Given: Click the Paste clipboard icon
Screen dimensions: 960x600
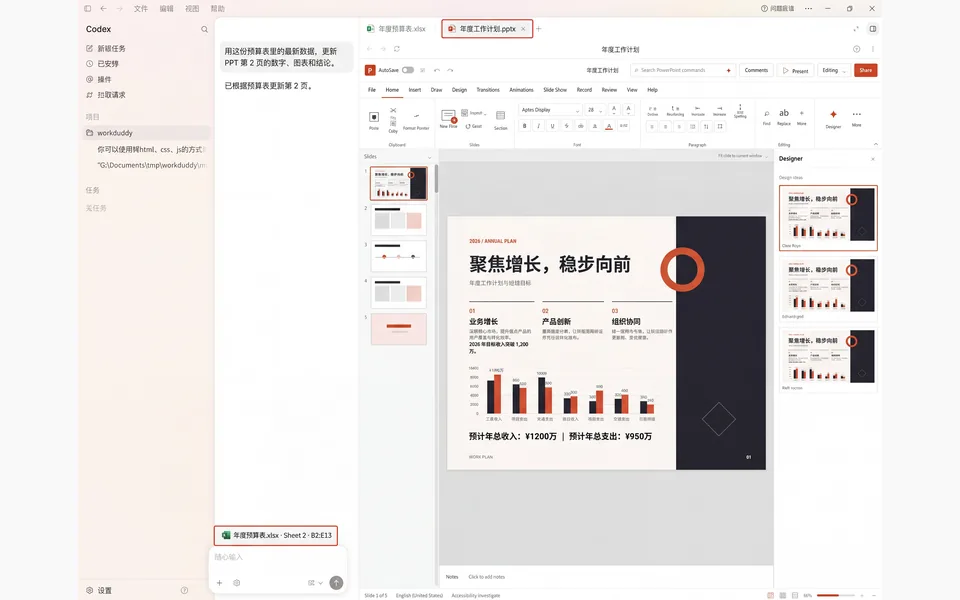Looking at the screenshot, I should point(374,119).
